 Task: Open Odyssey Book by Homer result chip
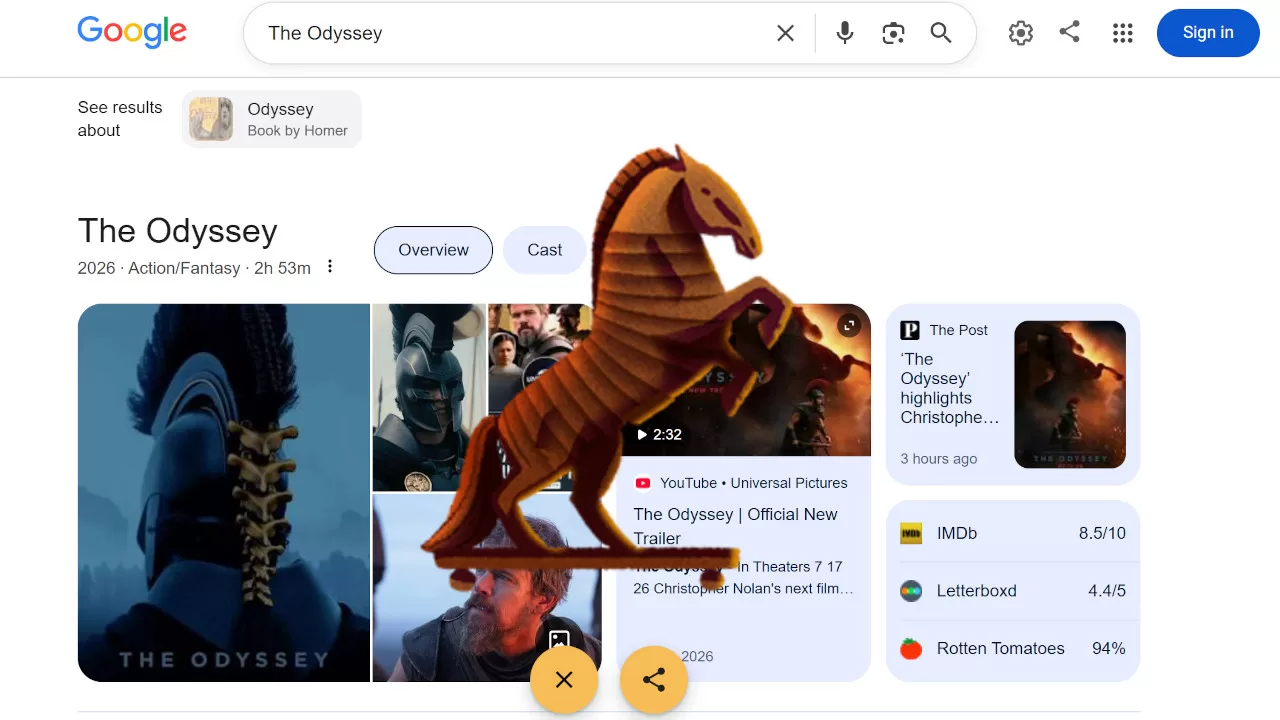pos(272,119)
